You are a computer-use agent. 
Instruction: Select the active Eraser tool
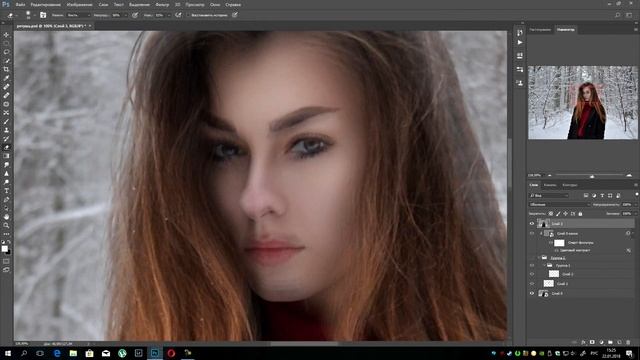[6, 147]
